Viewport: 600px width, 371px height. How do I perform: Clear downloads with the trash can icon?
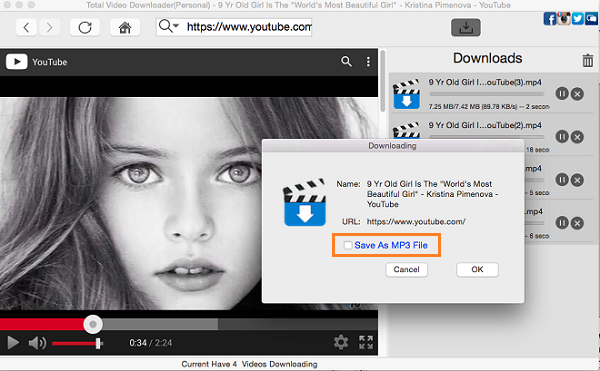click(588, 60)
